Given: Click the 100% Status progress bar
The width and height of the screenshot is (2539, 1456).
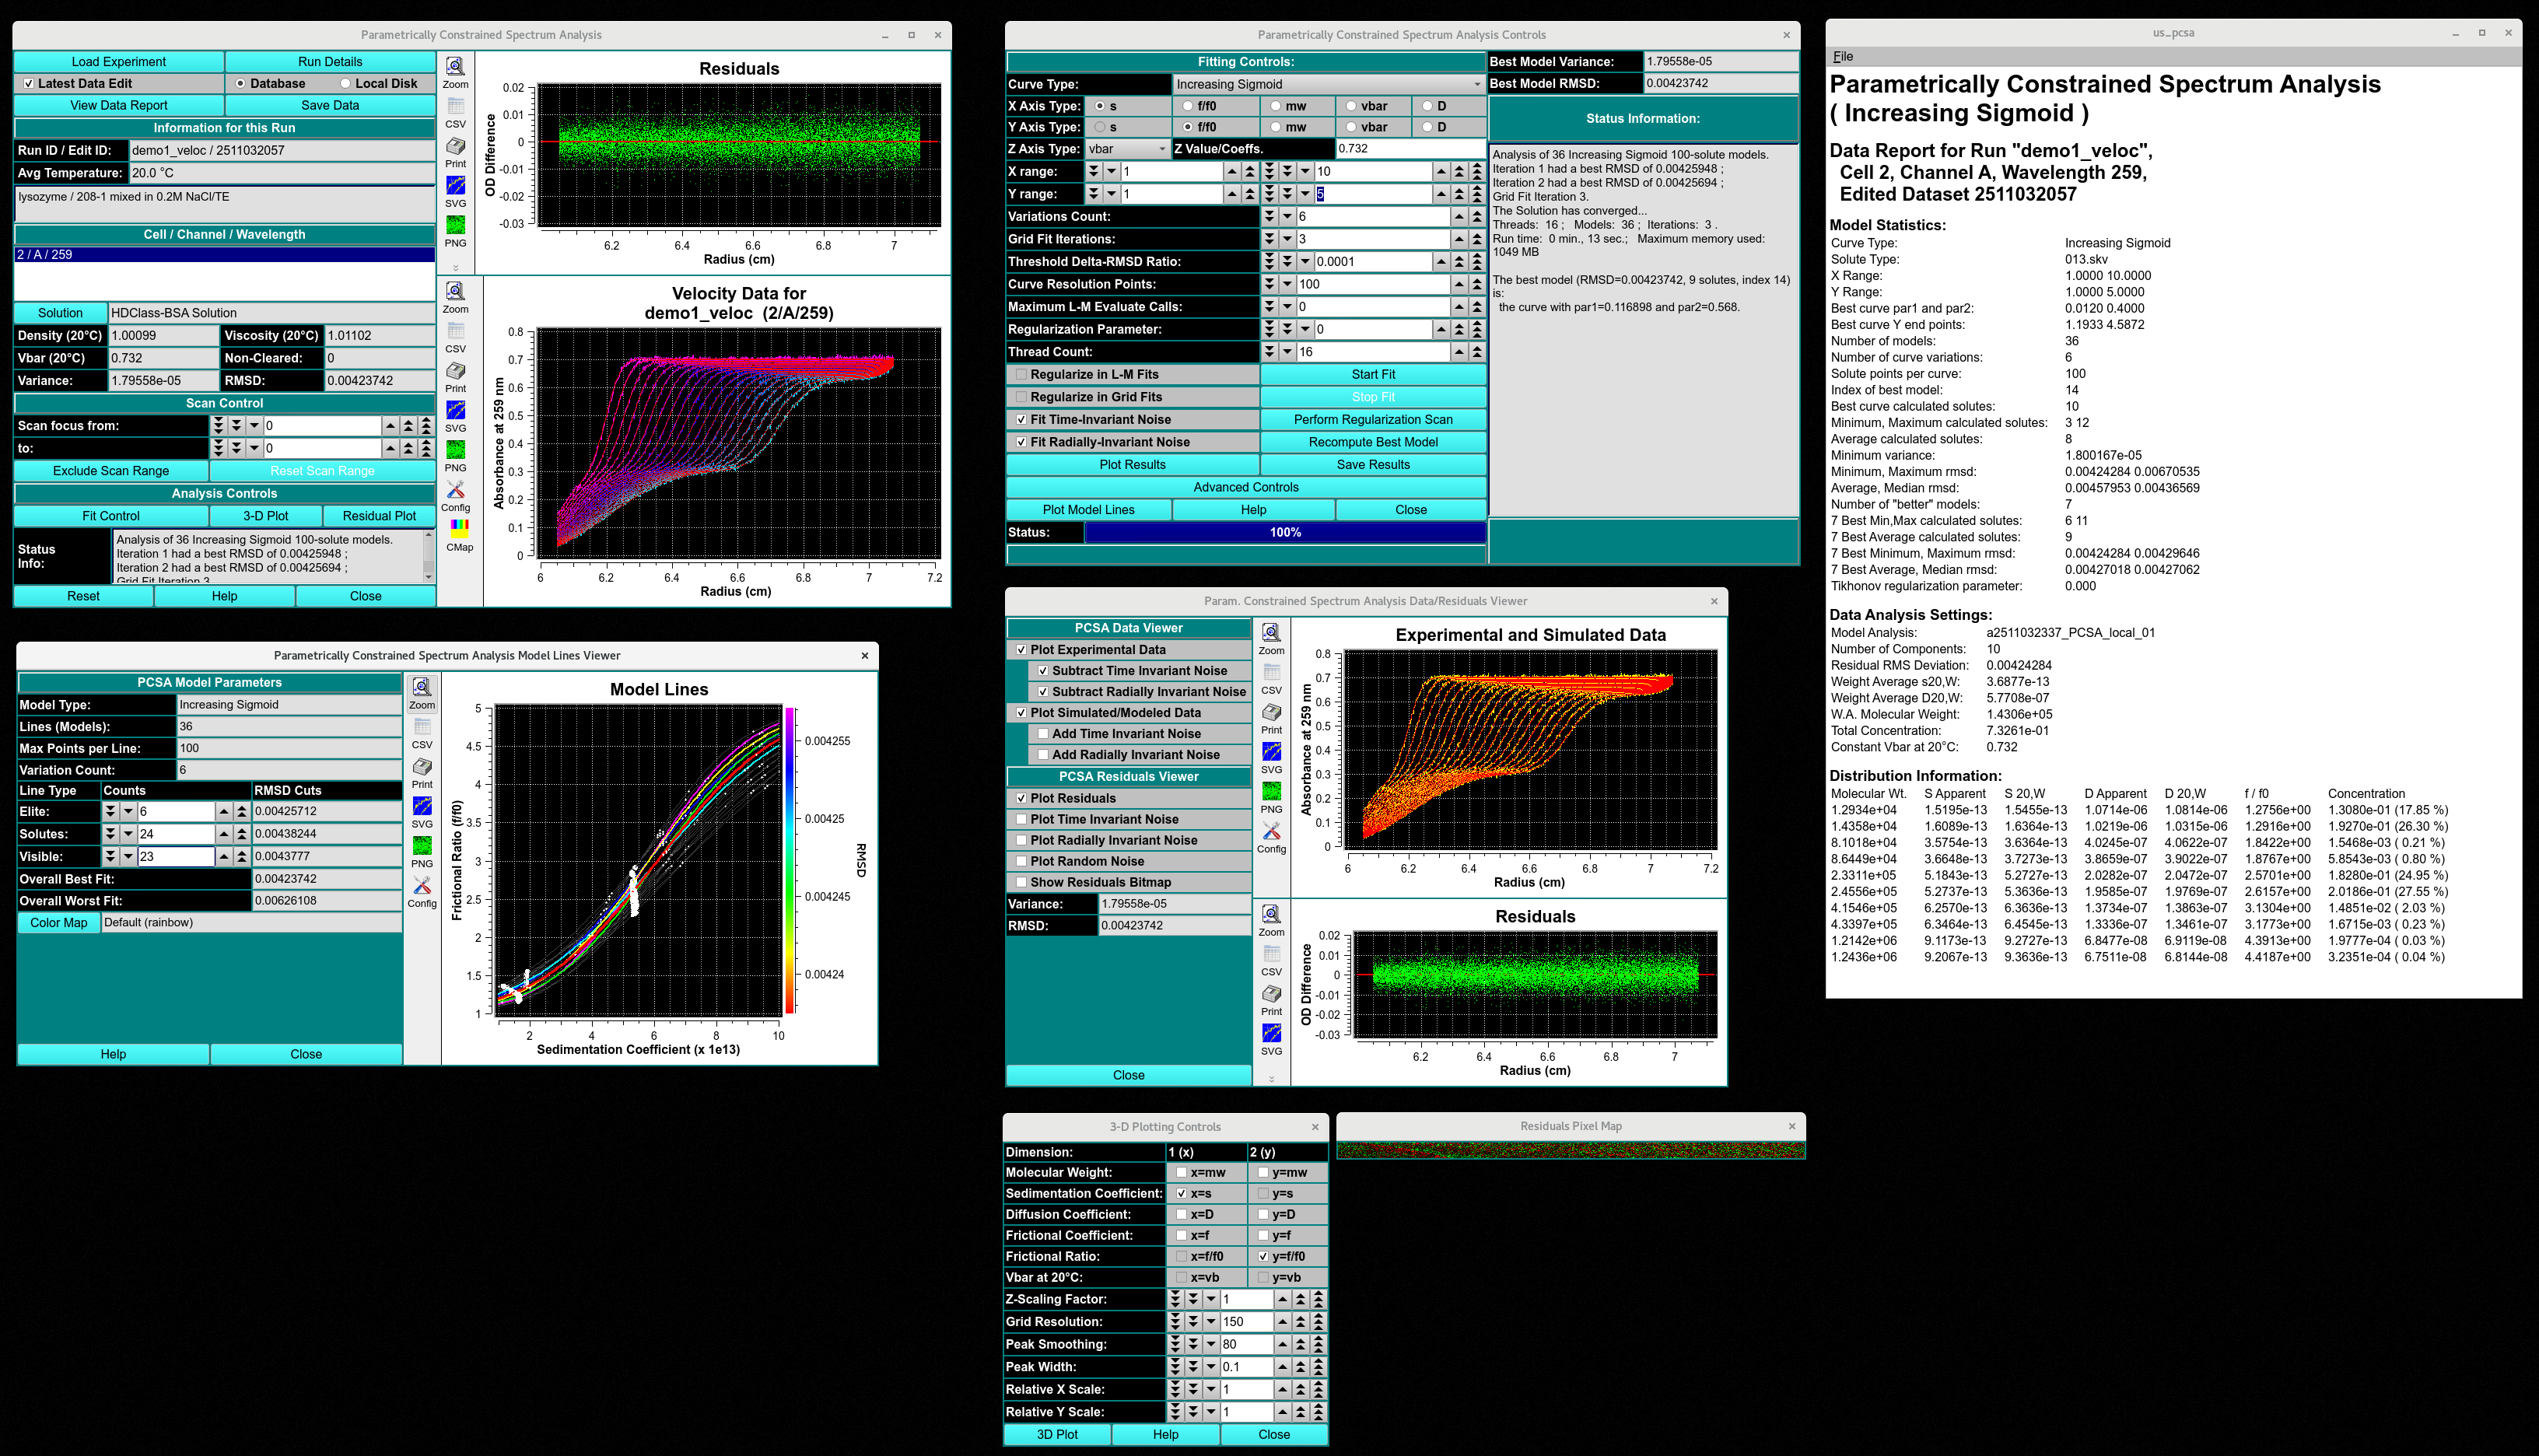Looking at the screenshot, I should click(x=1285, y=533).
